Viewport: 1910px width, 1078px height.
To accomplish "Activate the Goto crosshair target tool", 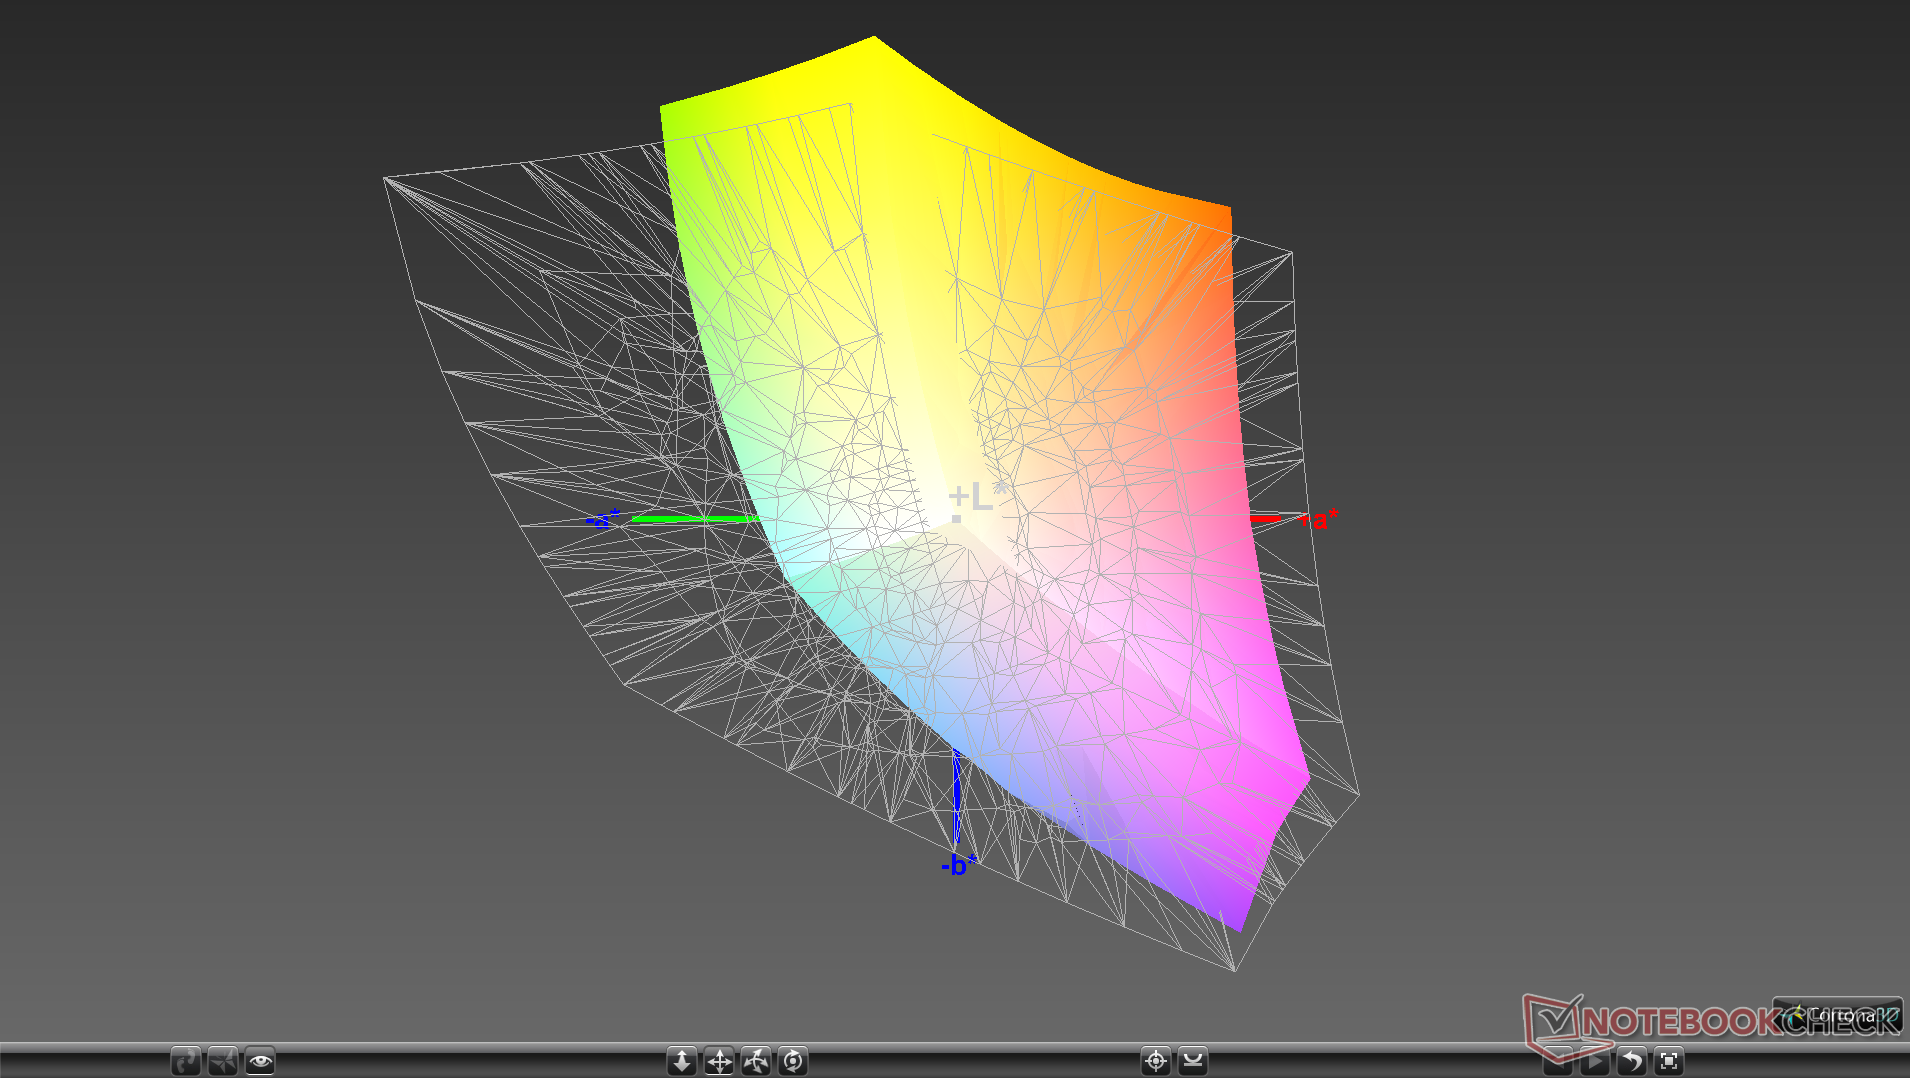I will (1156, 1061).
